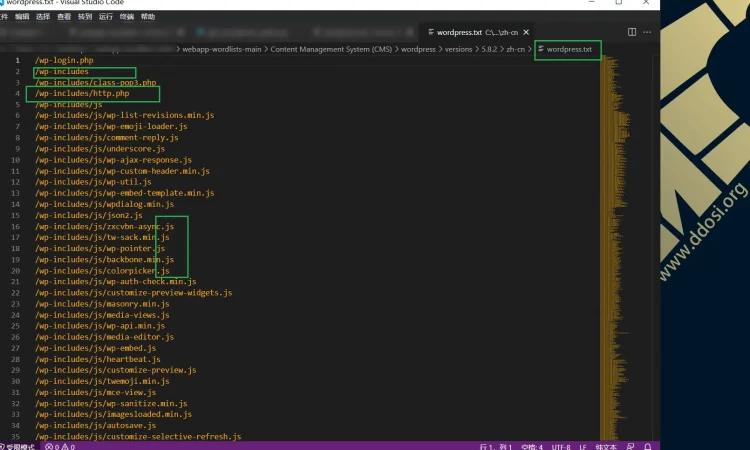The height and width of the screenshot is (450, 750).
Task: Open the 编辑 (Edit) menu
Action: point(22,17)
